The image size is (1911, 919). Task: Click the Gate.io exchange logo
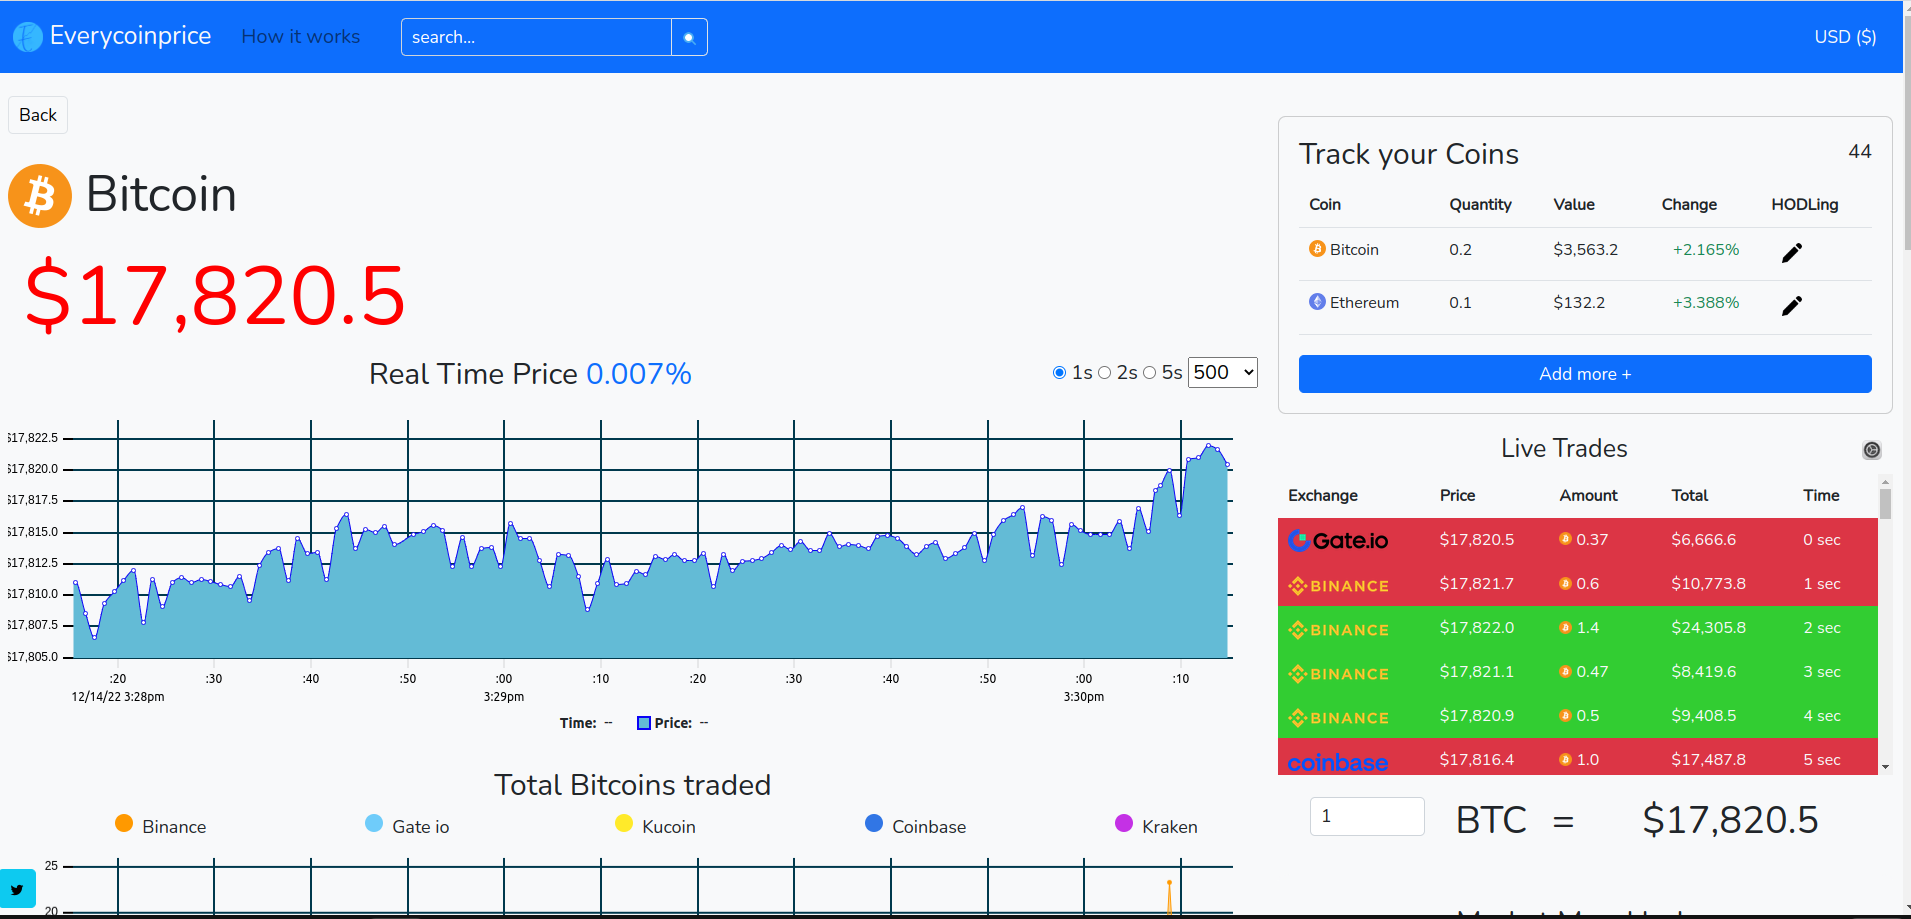1338,540
